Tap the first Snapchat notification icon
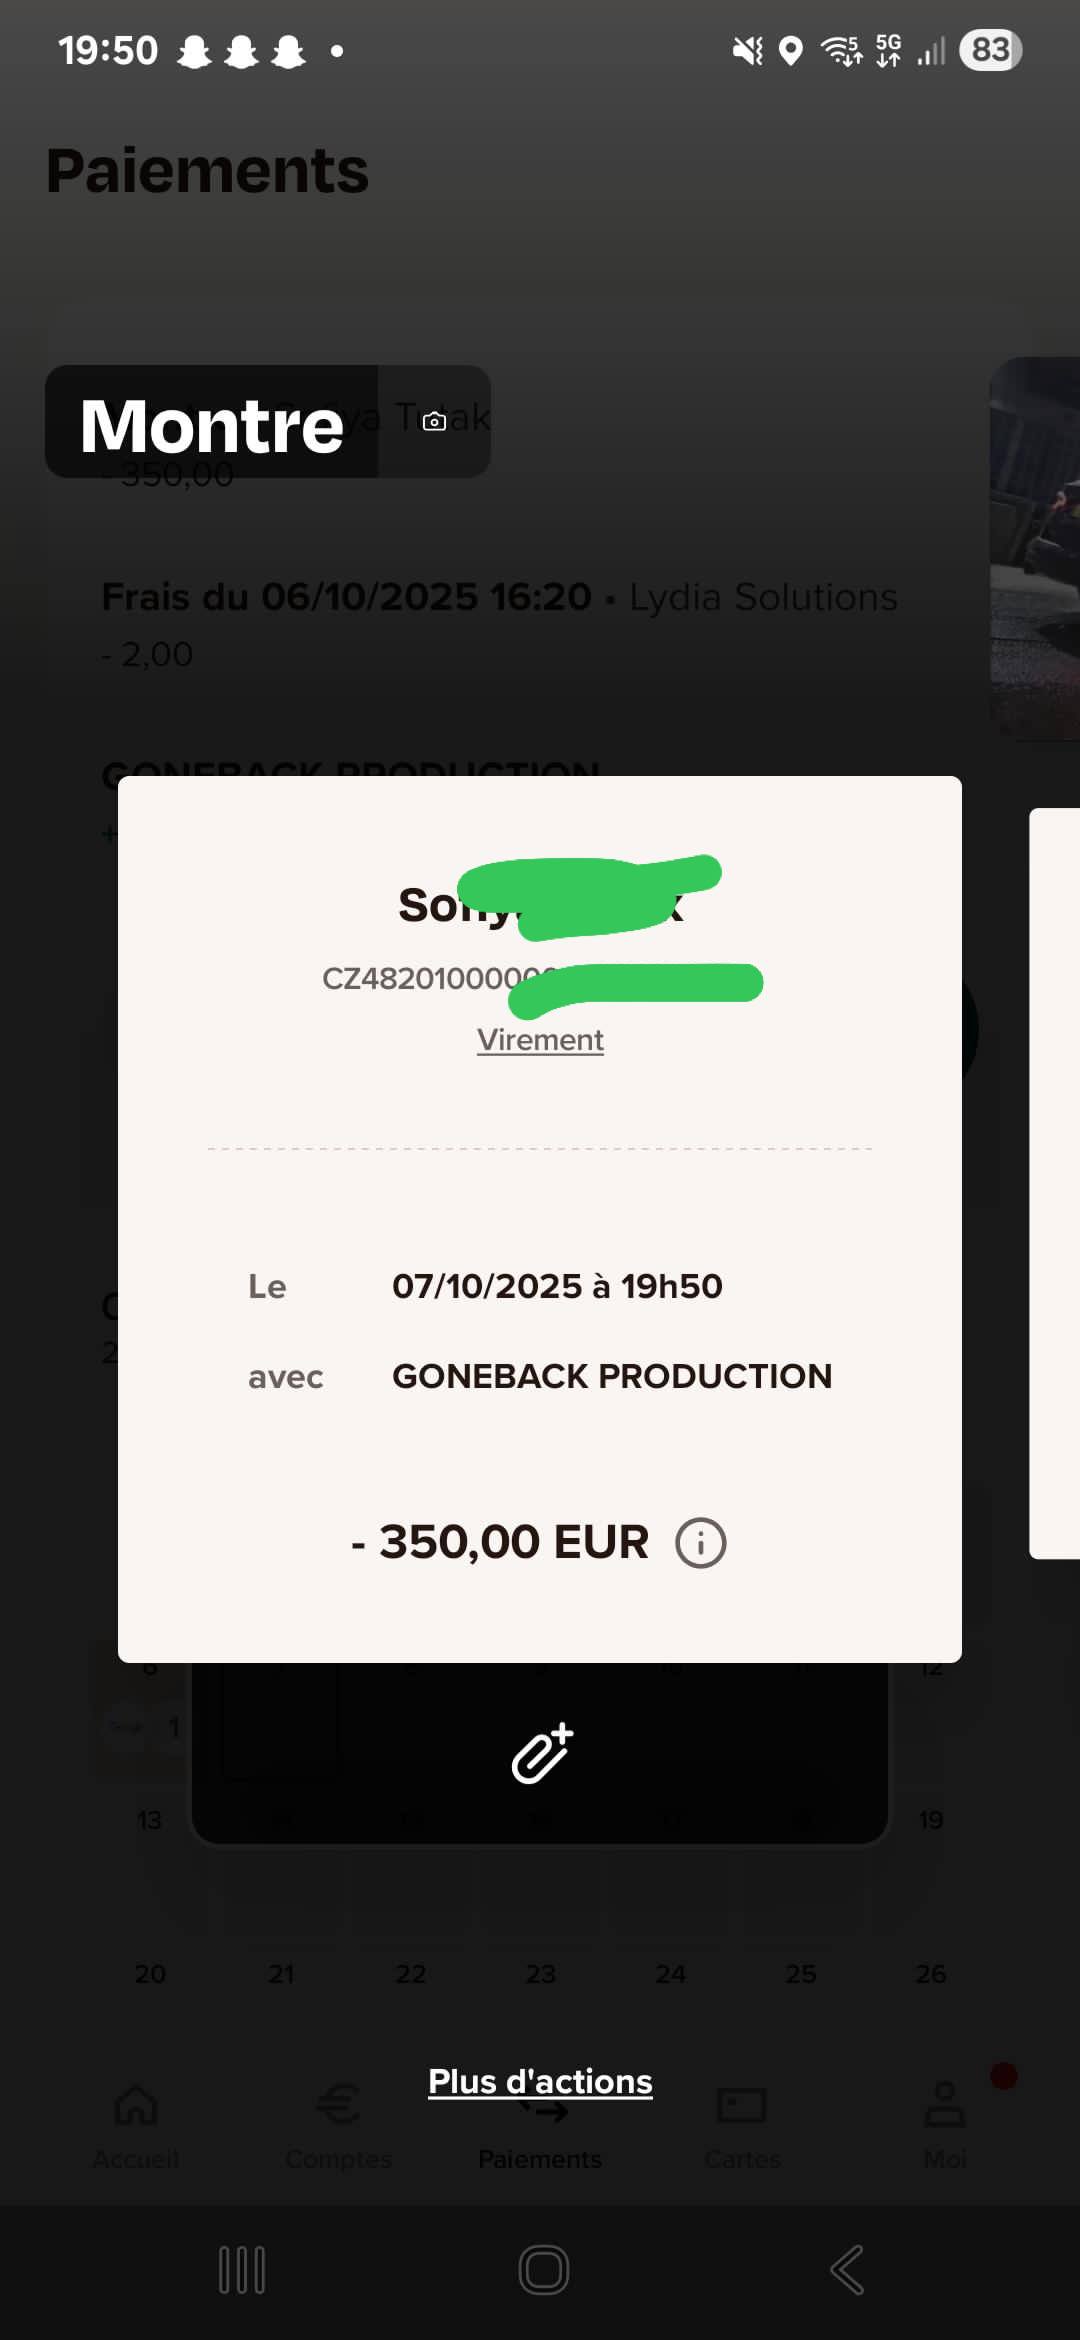Image resolution: width=1080 pixels, height=2340 pixels. (194, 51)
